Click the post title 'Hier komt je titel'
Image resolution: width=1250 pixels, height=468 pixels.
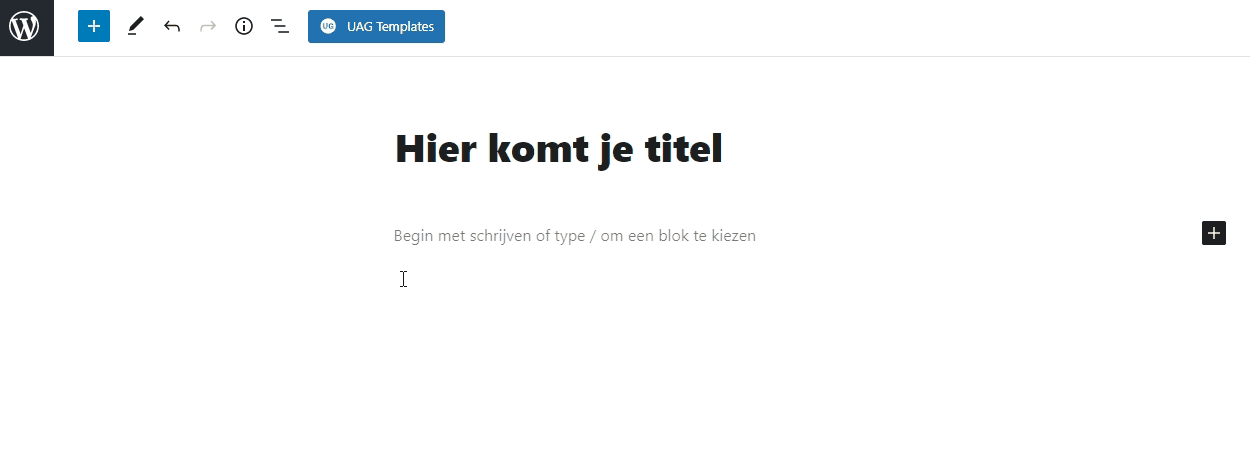coord(558,149)
